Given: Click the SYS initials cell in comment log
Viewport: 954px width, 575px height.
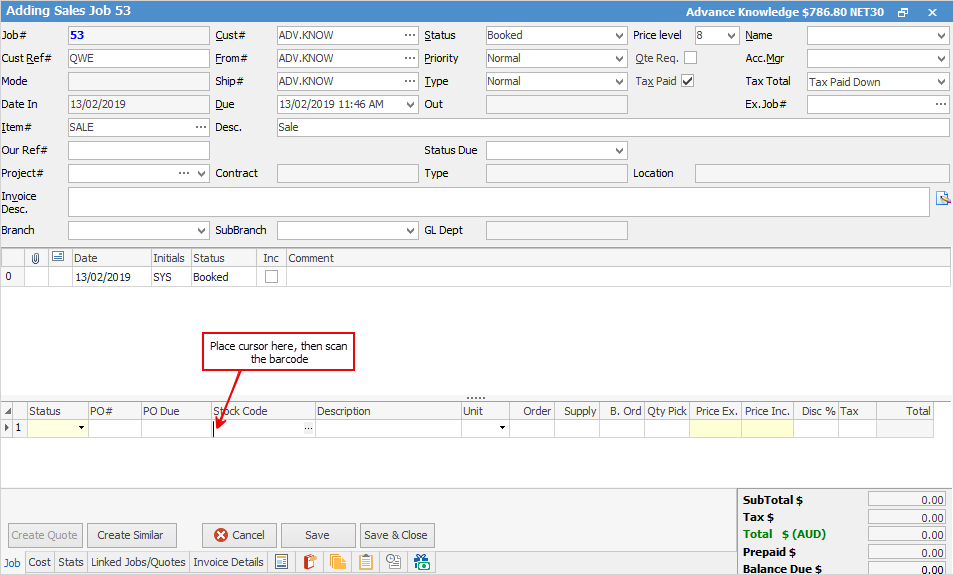Looking at the screenshot, I should tap(171, 277).
